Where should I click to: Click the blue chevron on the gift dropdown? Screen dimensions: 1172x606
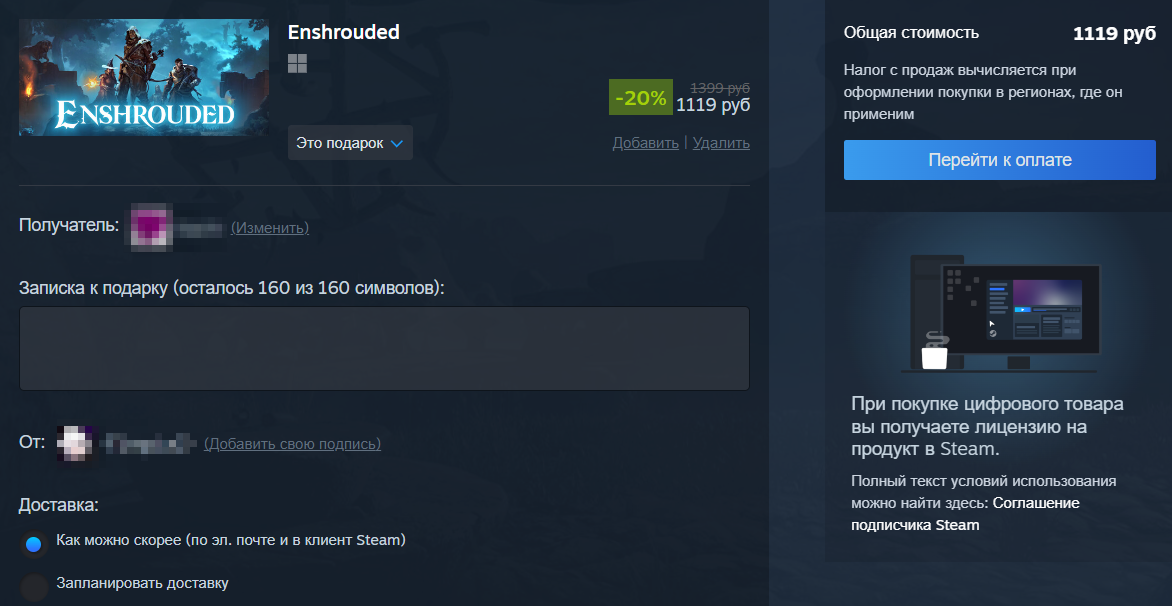tap(396, 143)
